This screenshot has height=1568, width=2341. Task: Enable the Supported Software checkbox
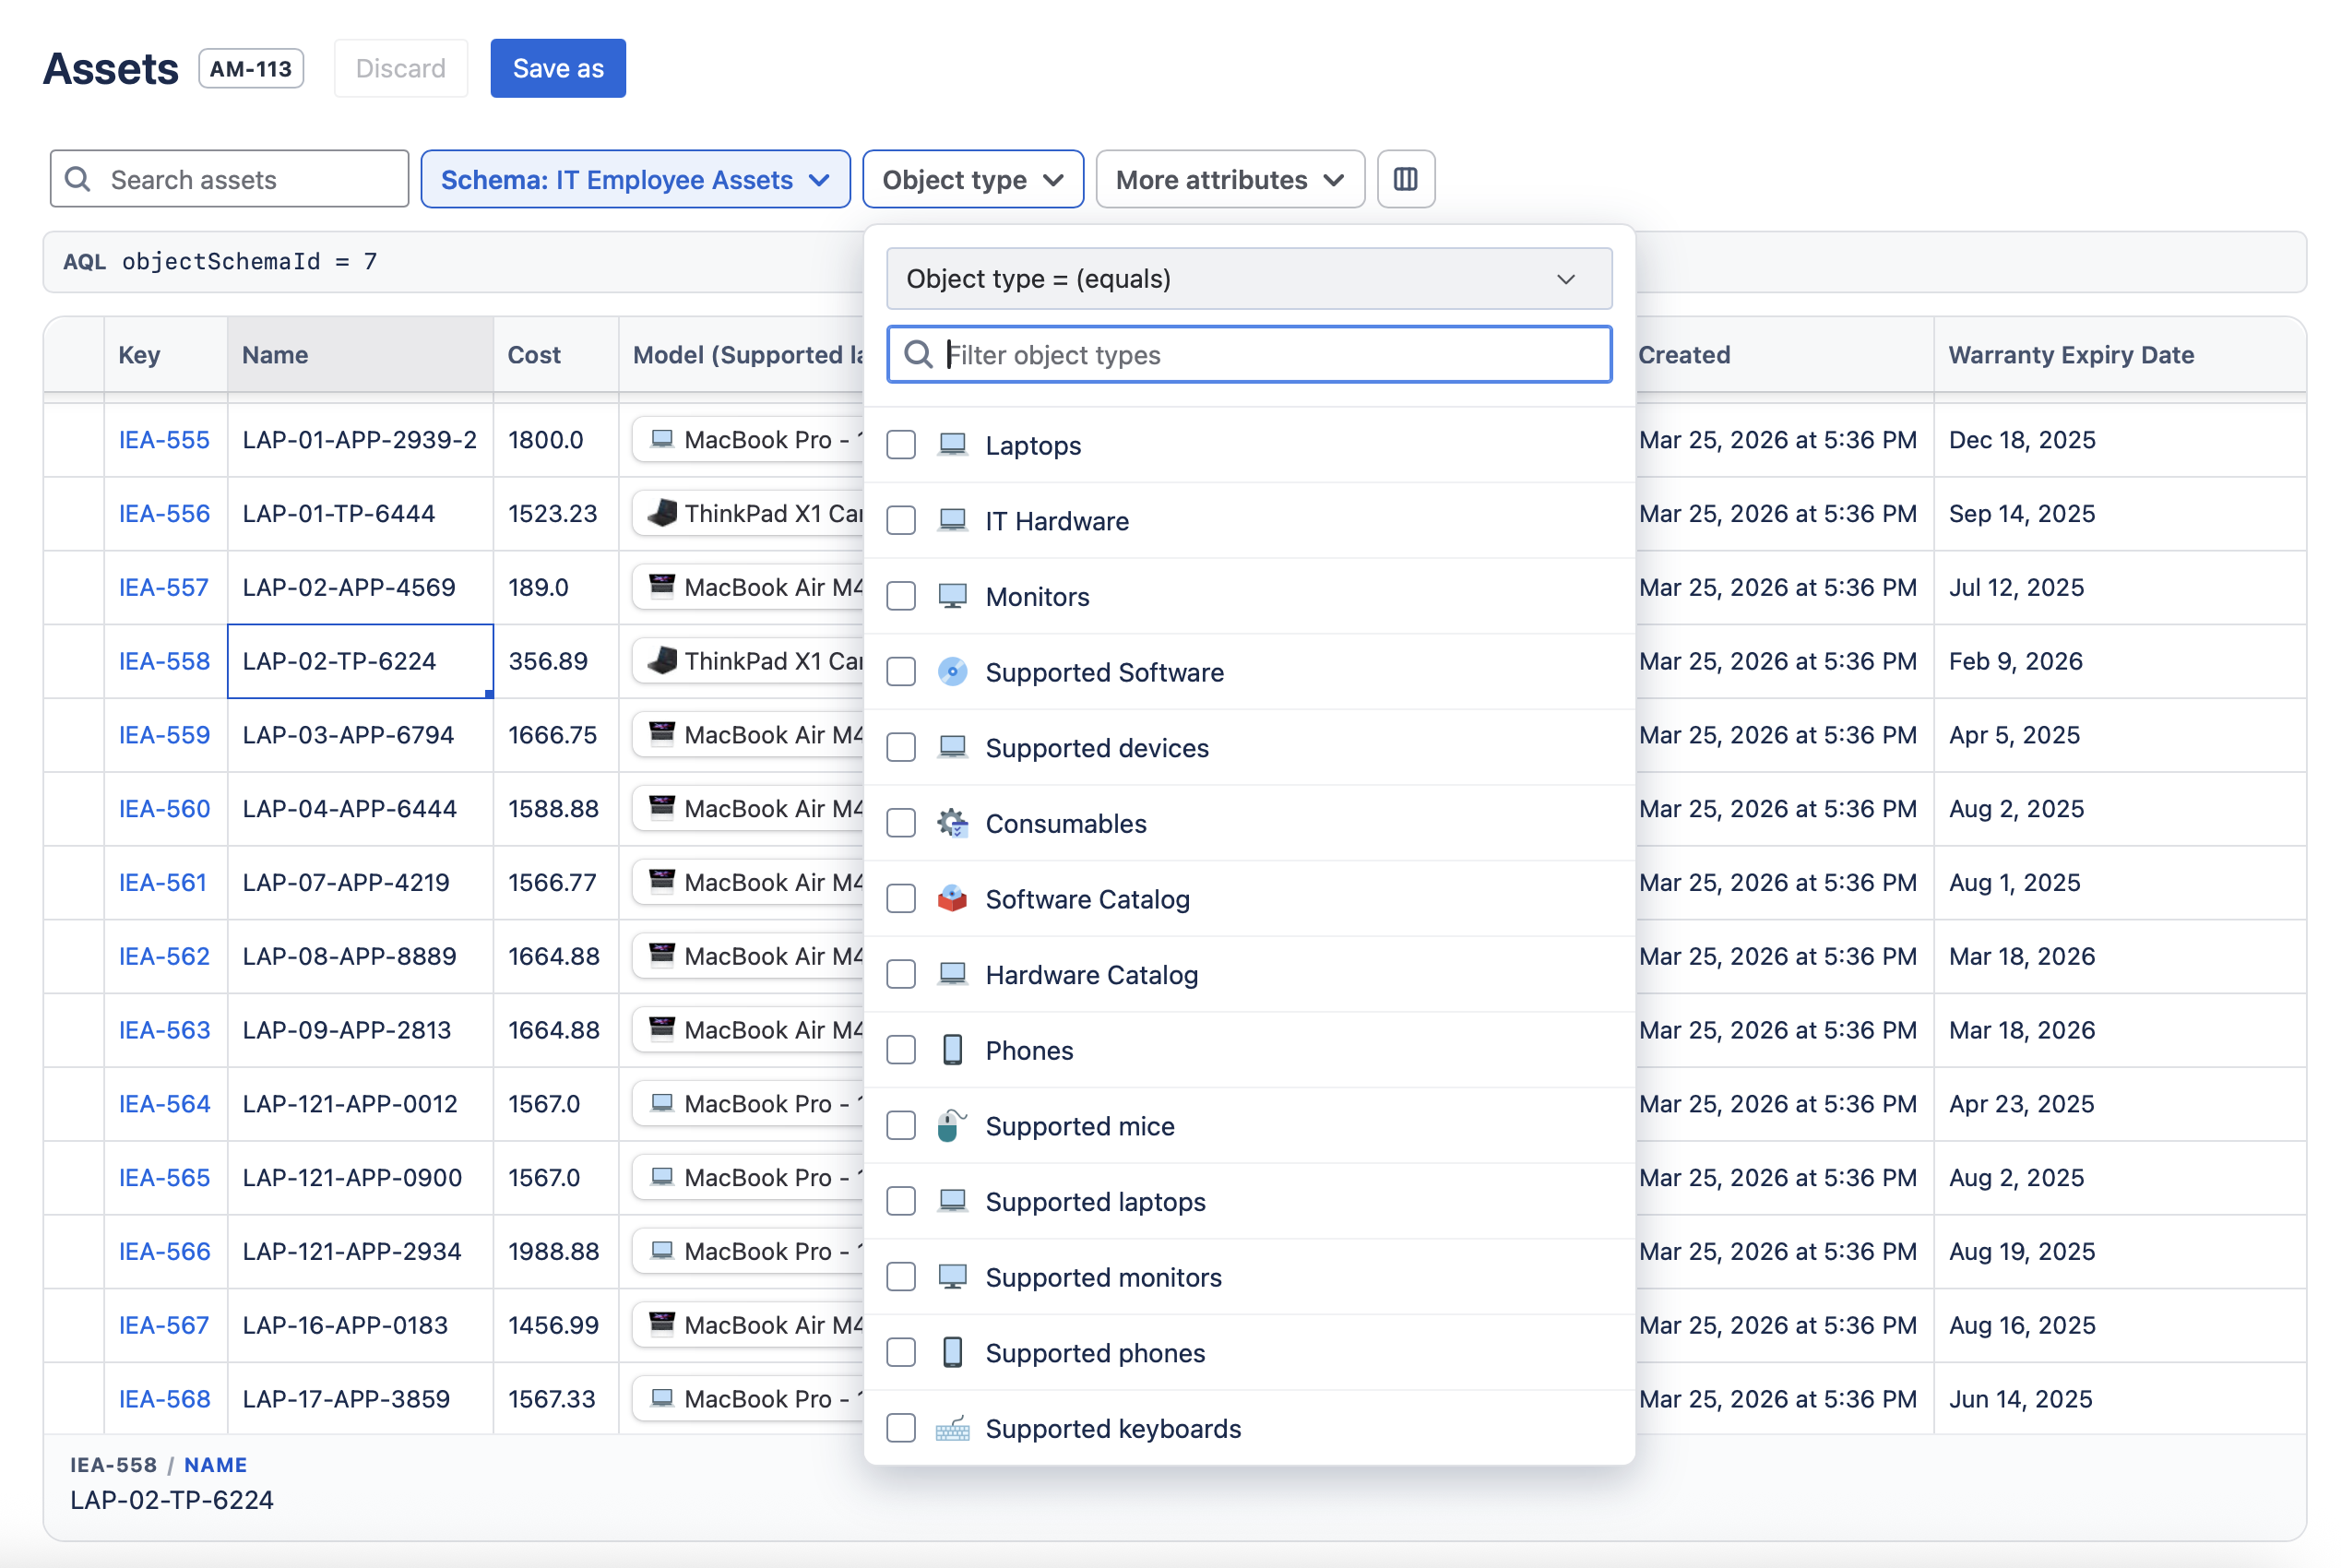(x=901, y=671)
